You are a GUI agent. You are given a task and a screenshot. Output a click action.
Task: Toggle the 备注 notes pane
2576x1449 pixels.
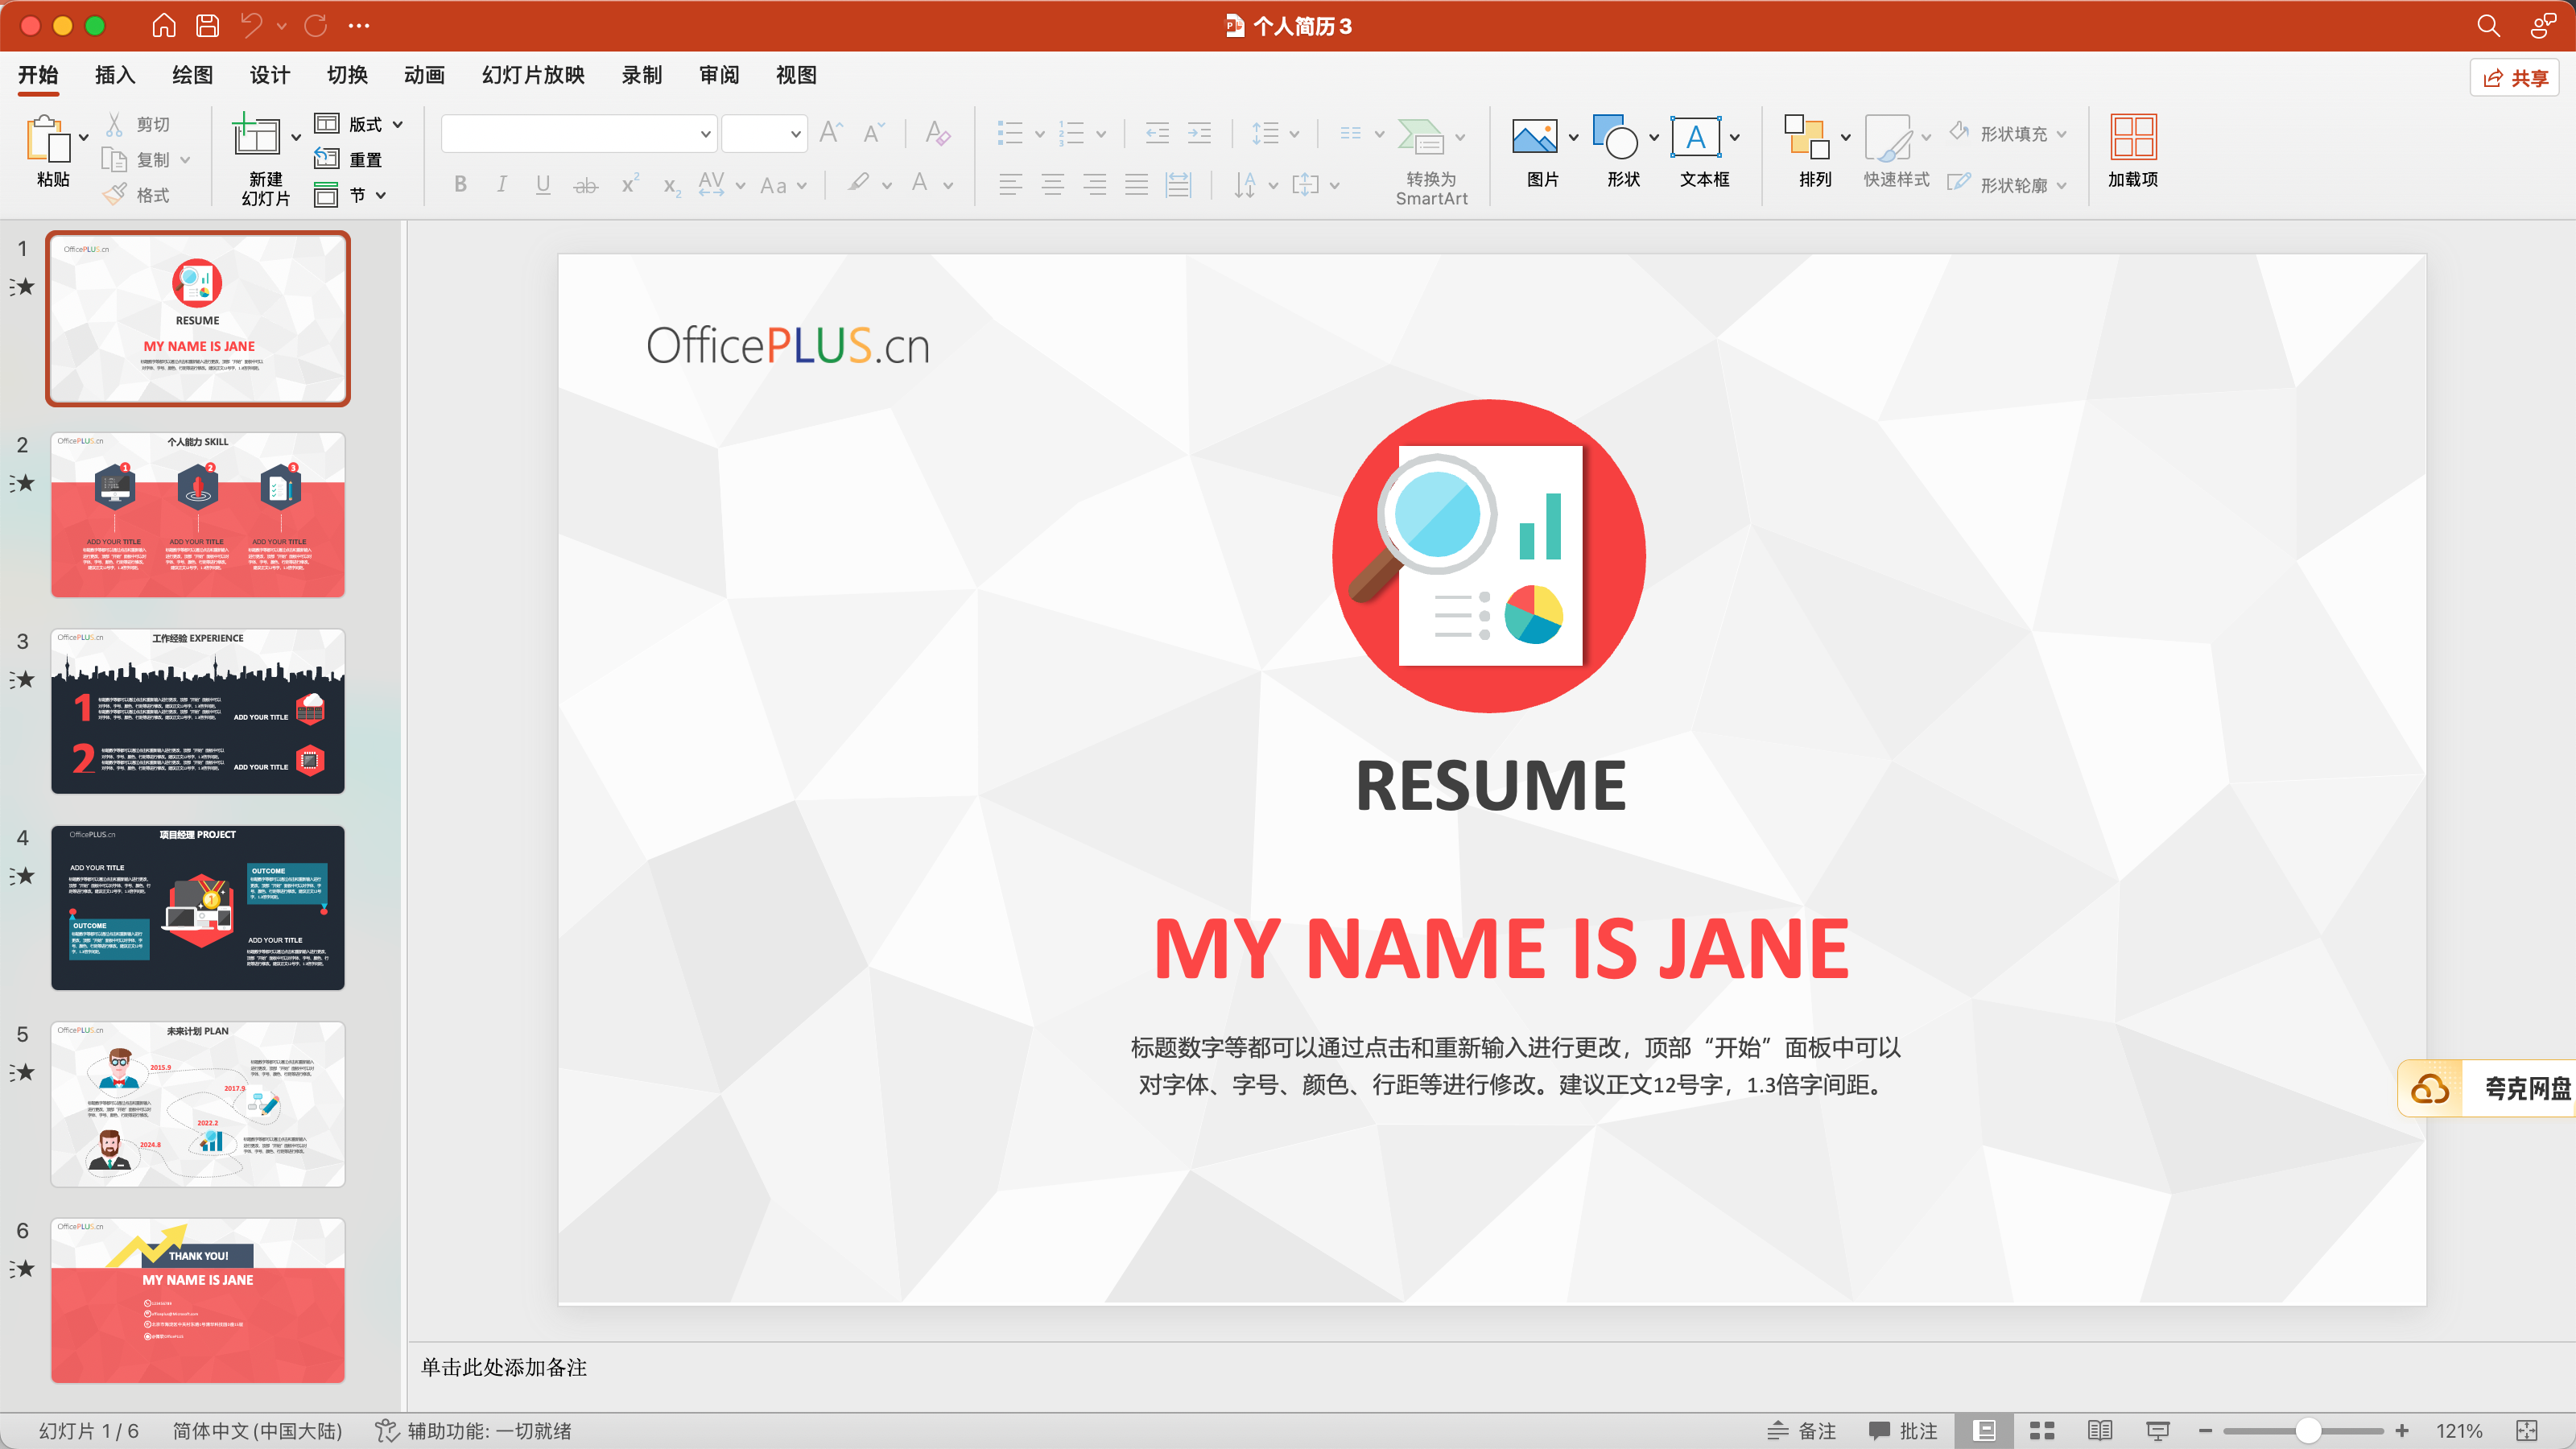[1802, 1431]
